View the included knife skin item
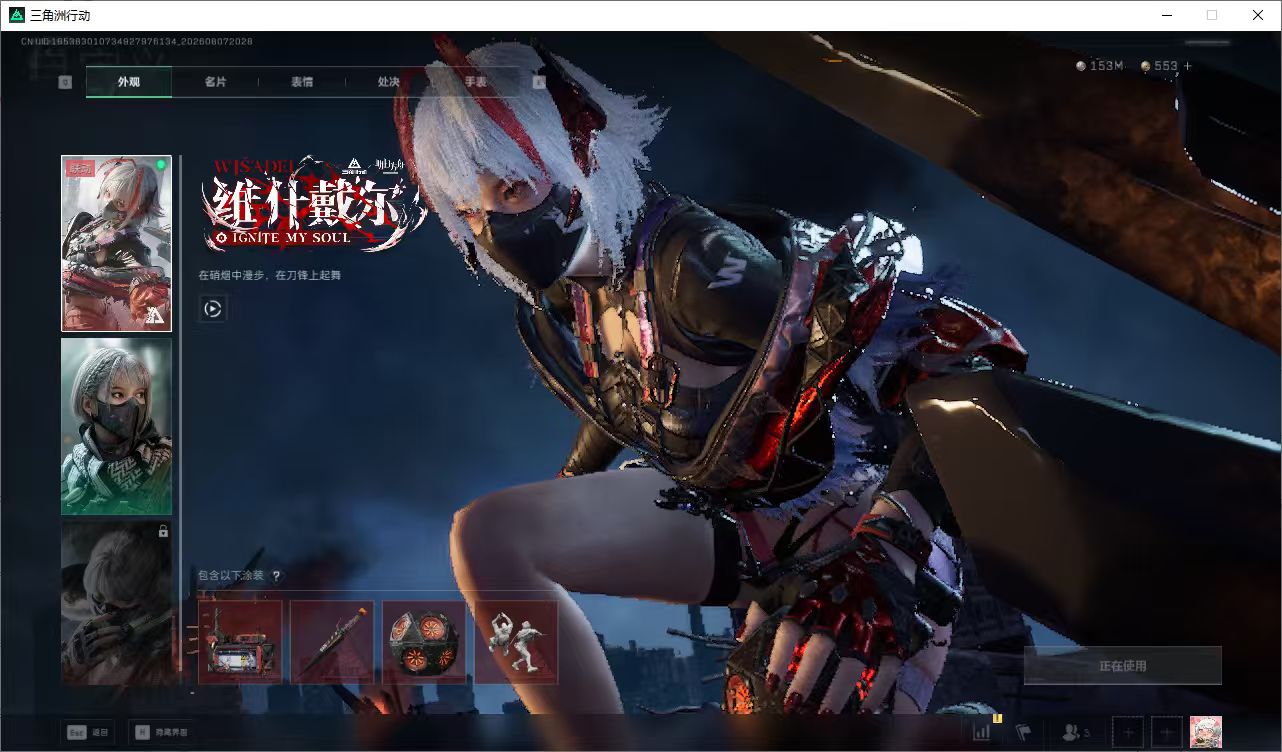This screenshot has width=1282, height=752. pyautogui.click(x=332, y=642)
